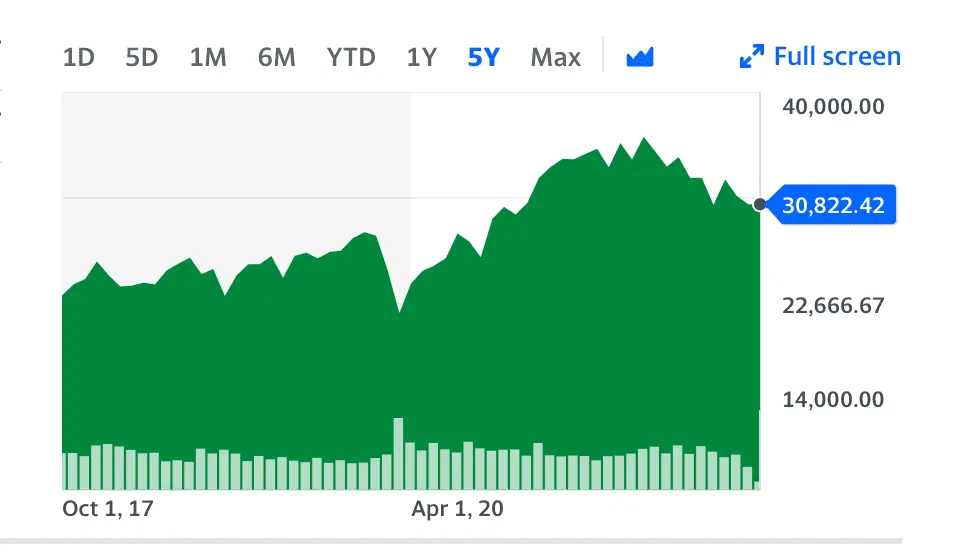The width and height of the screenshot is (978, 558).
Task: Click the full screen expand arrows icon
Action: 751,57
